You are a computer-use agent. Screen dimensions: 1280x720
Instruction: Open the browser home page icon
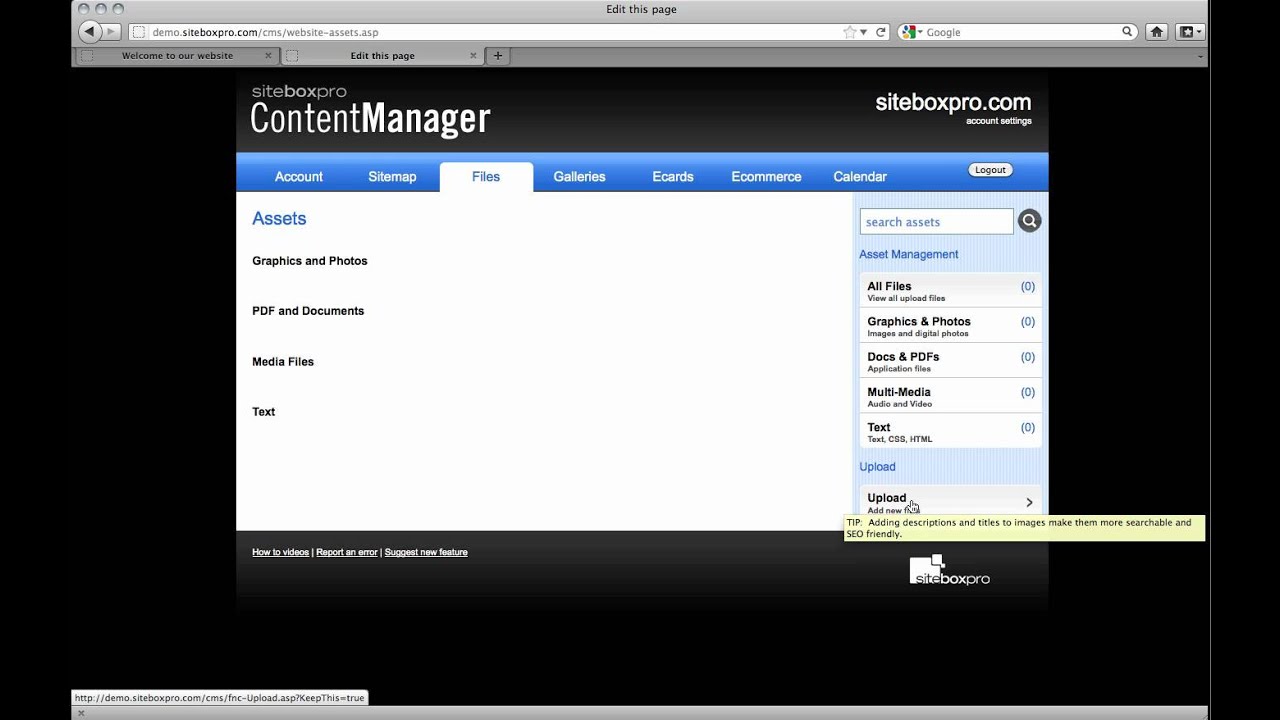click(1157, 32)
